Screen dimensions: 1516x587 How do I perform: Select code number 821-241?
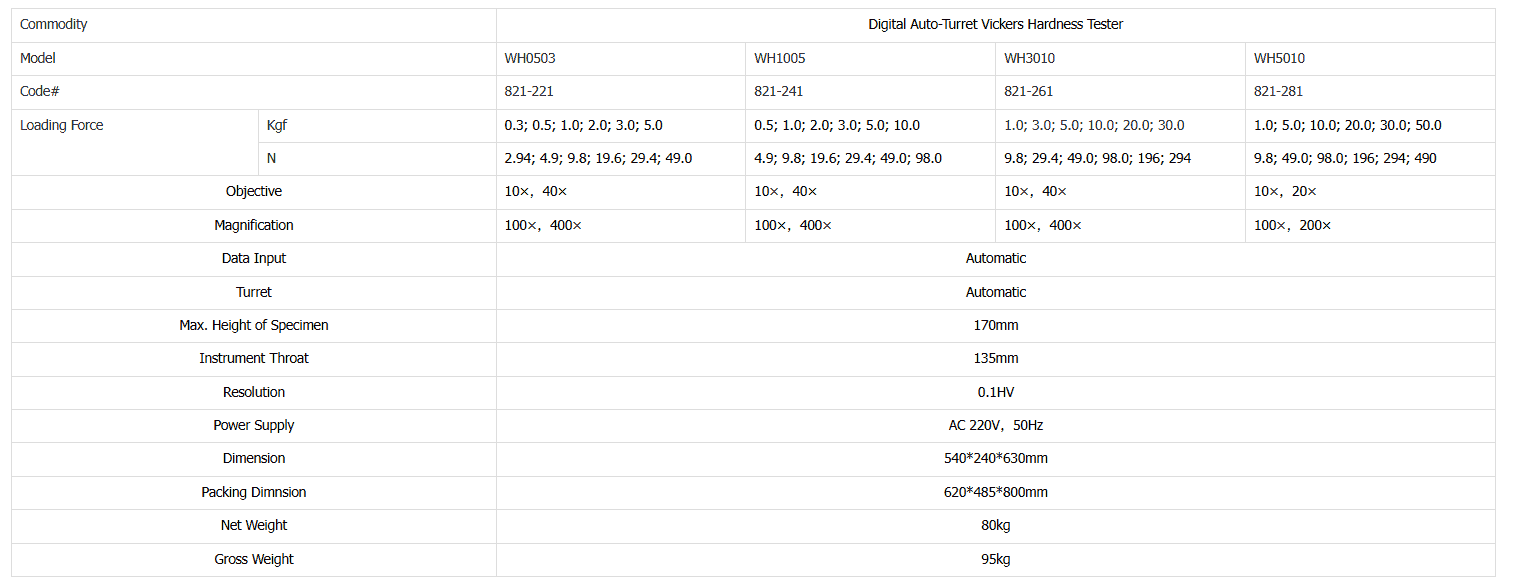779,92
